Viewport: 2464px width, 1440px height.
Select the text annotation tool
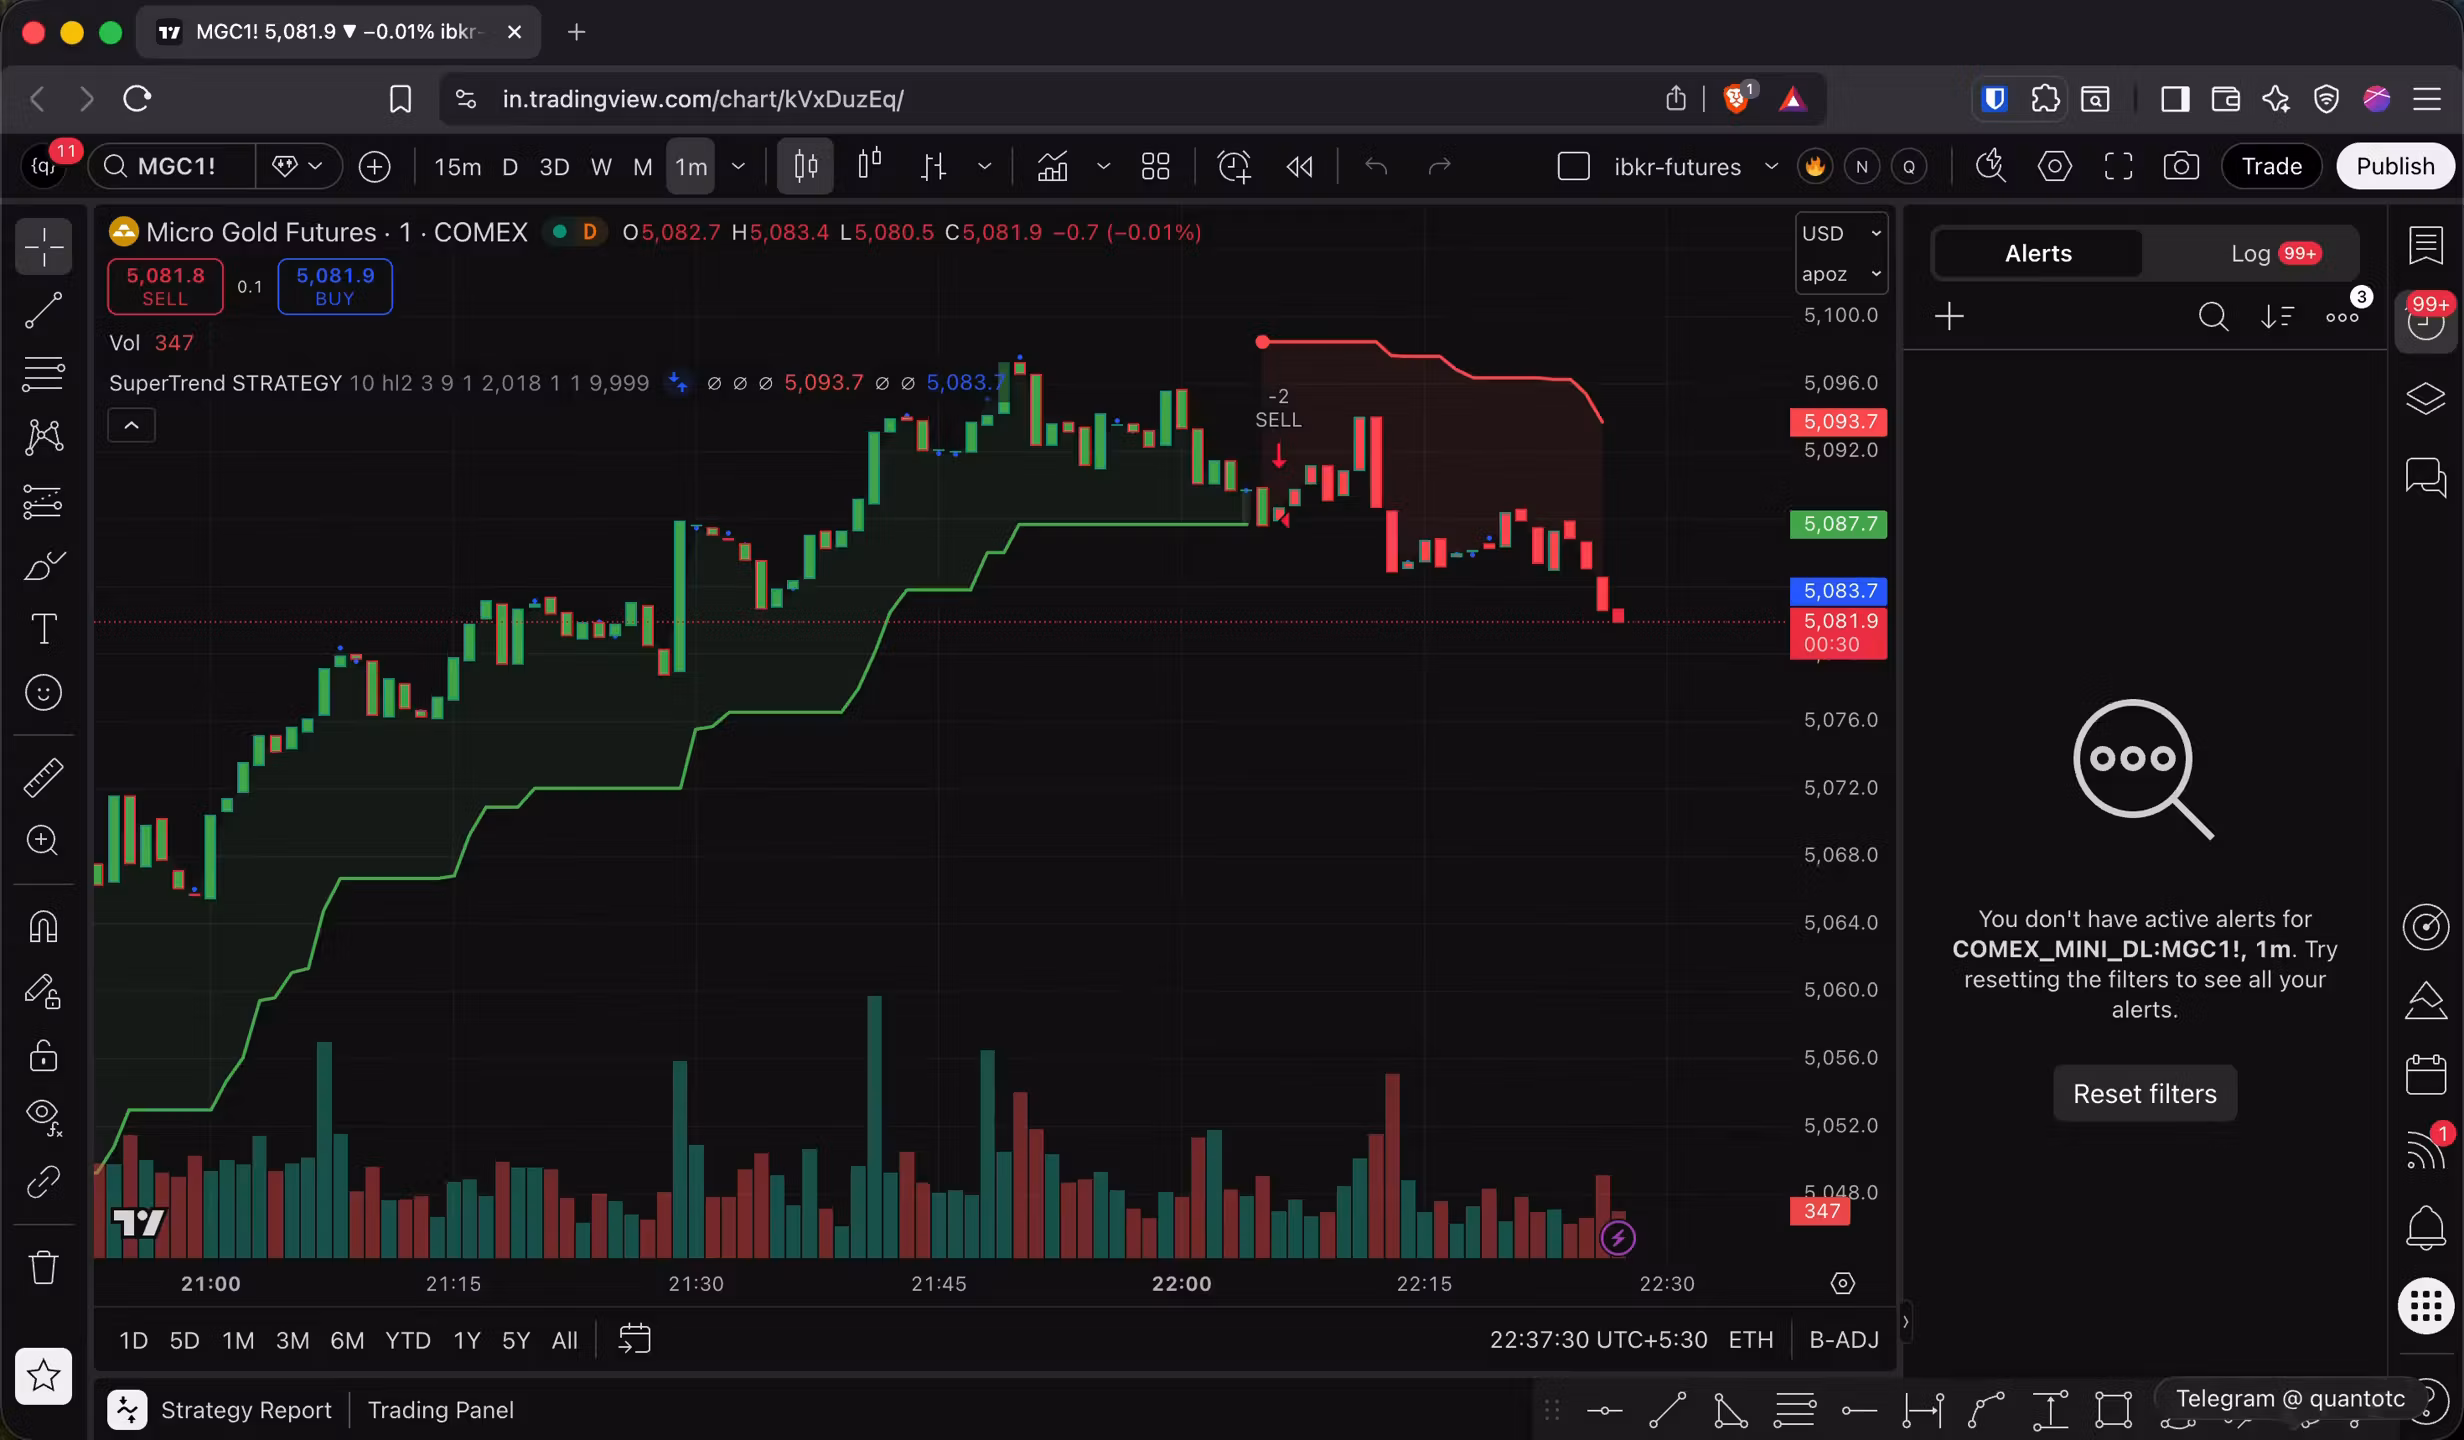click(43, 628)
